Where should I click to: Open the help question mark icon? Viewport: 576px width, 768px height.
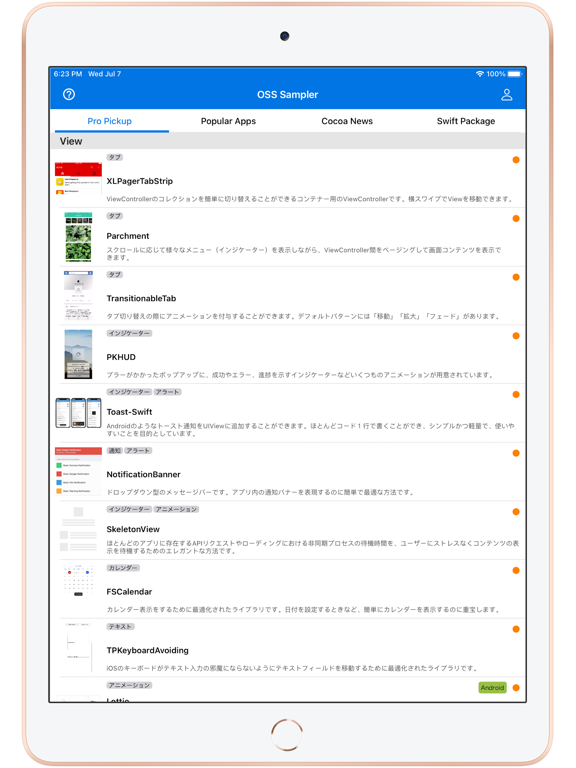[x=69, y=94]
